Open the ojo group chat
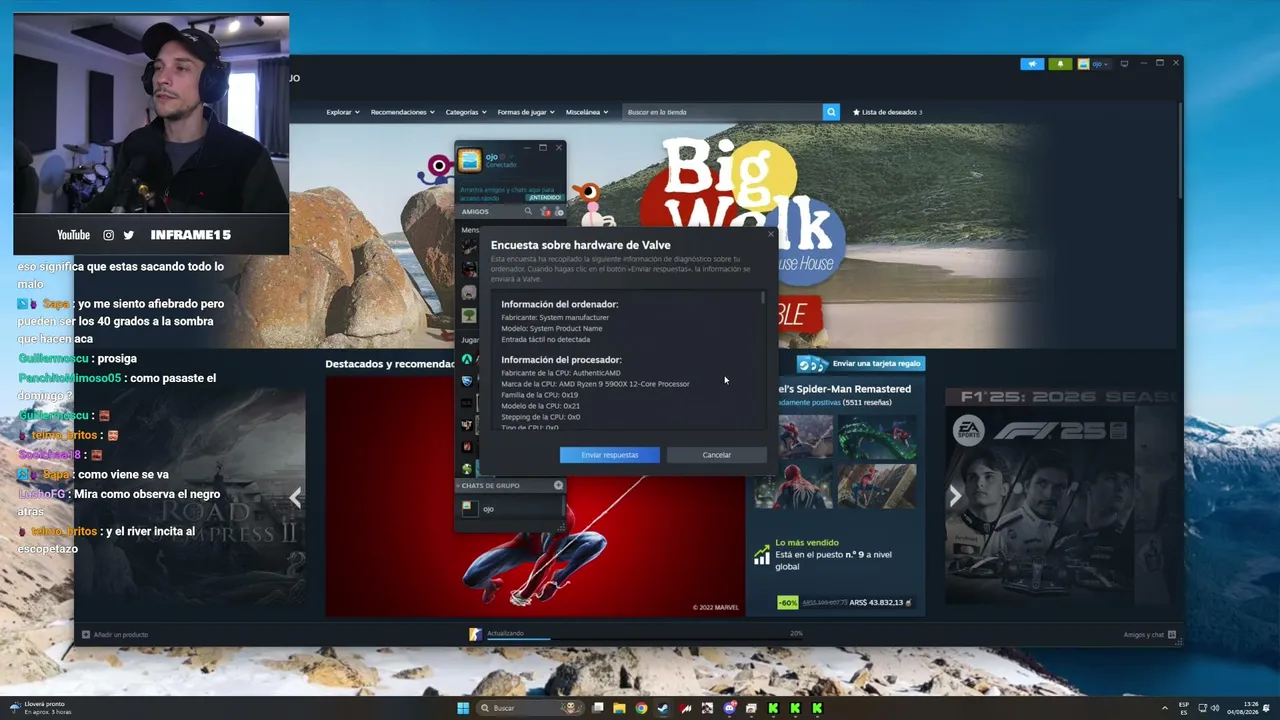 (x=510, y=508)
